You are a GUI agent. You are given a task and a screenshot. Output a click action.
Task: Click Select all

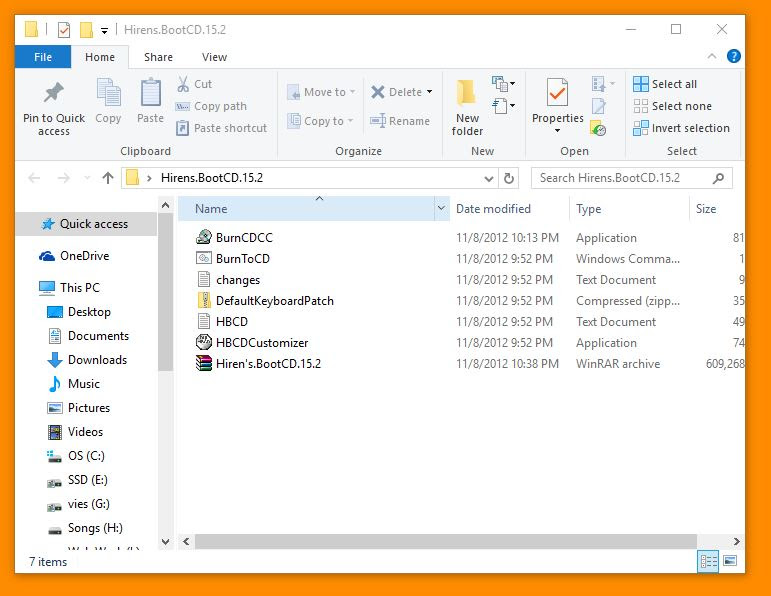[x=665, y=84]
